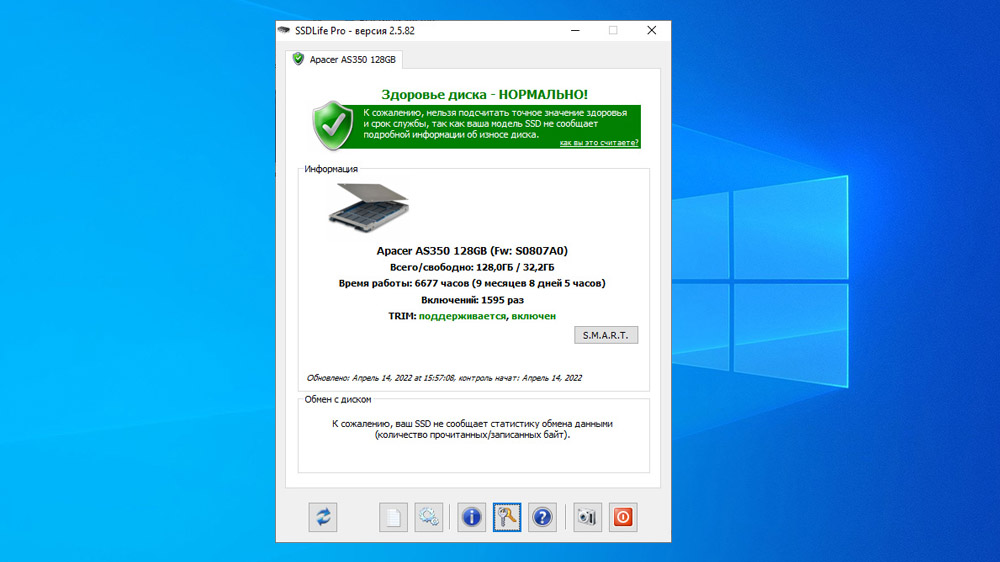
Task: Minimize the SSDLife Pro window
Action: [574, 30]
